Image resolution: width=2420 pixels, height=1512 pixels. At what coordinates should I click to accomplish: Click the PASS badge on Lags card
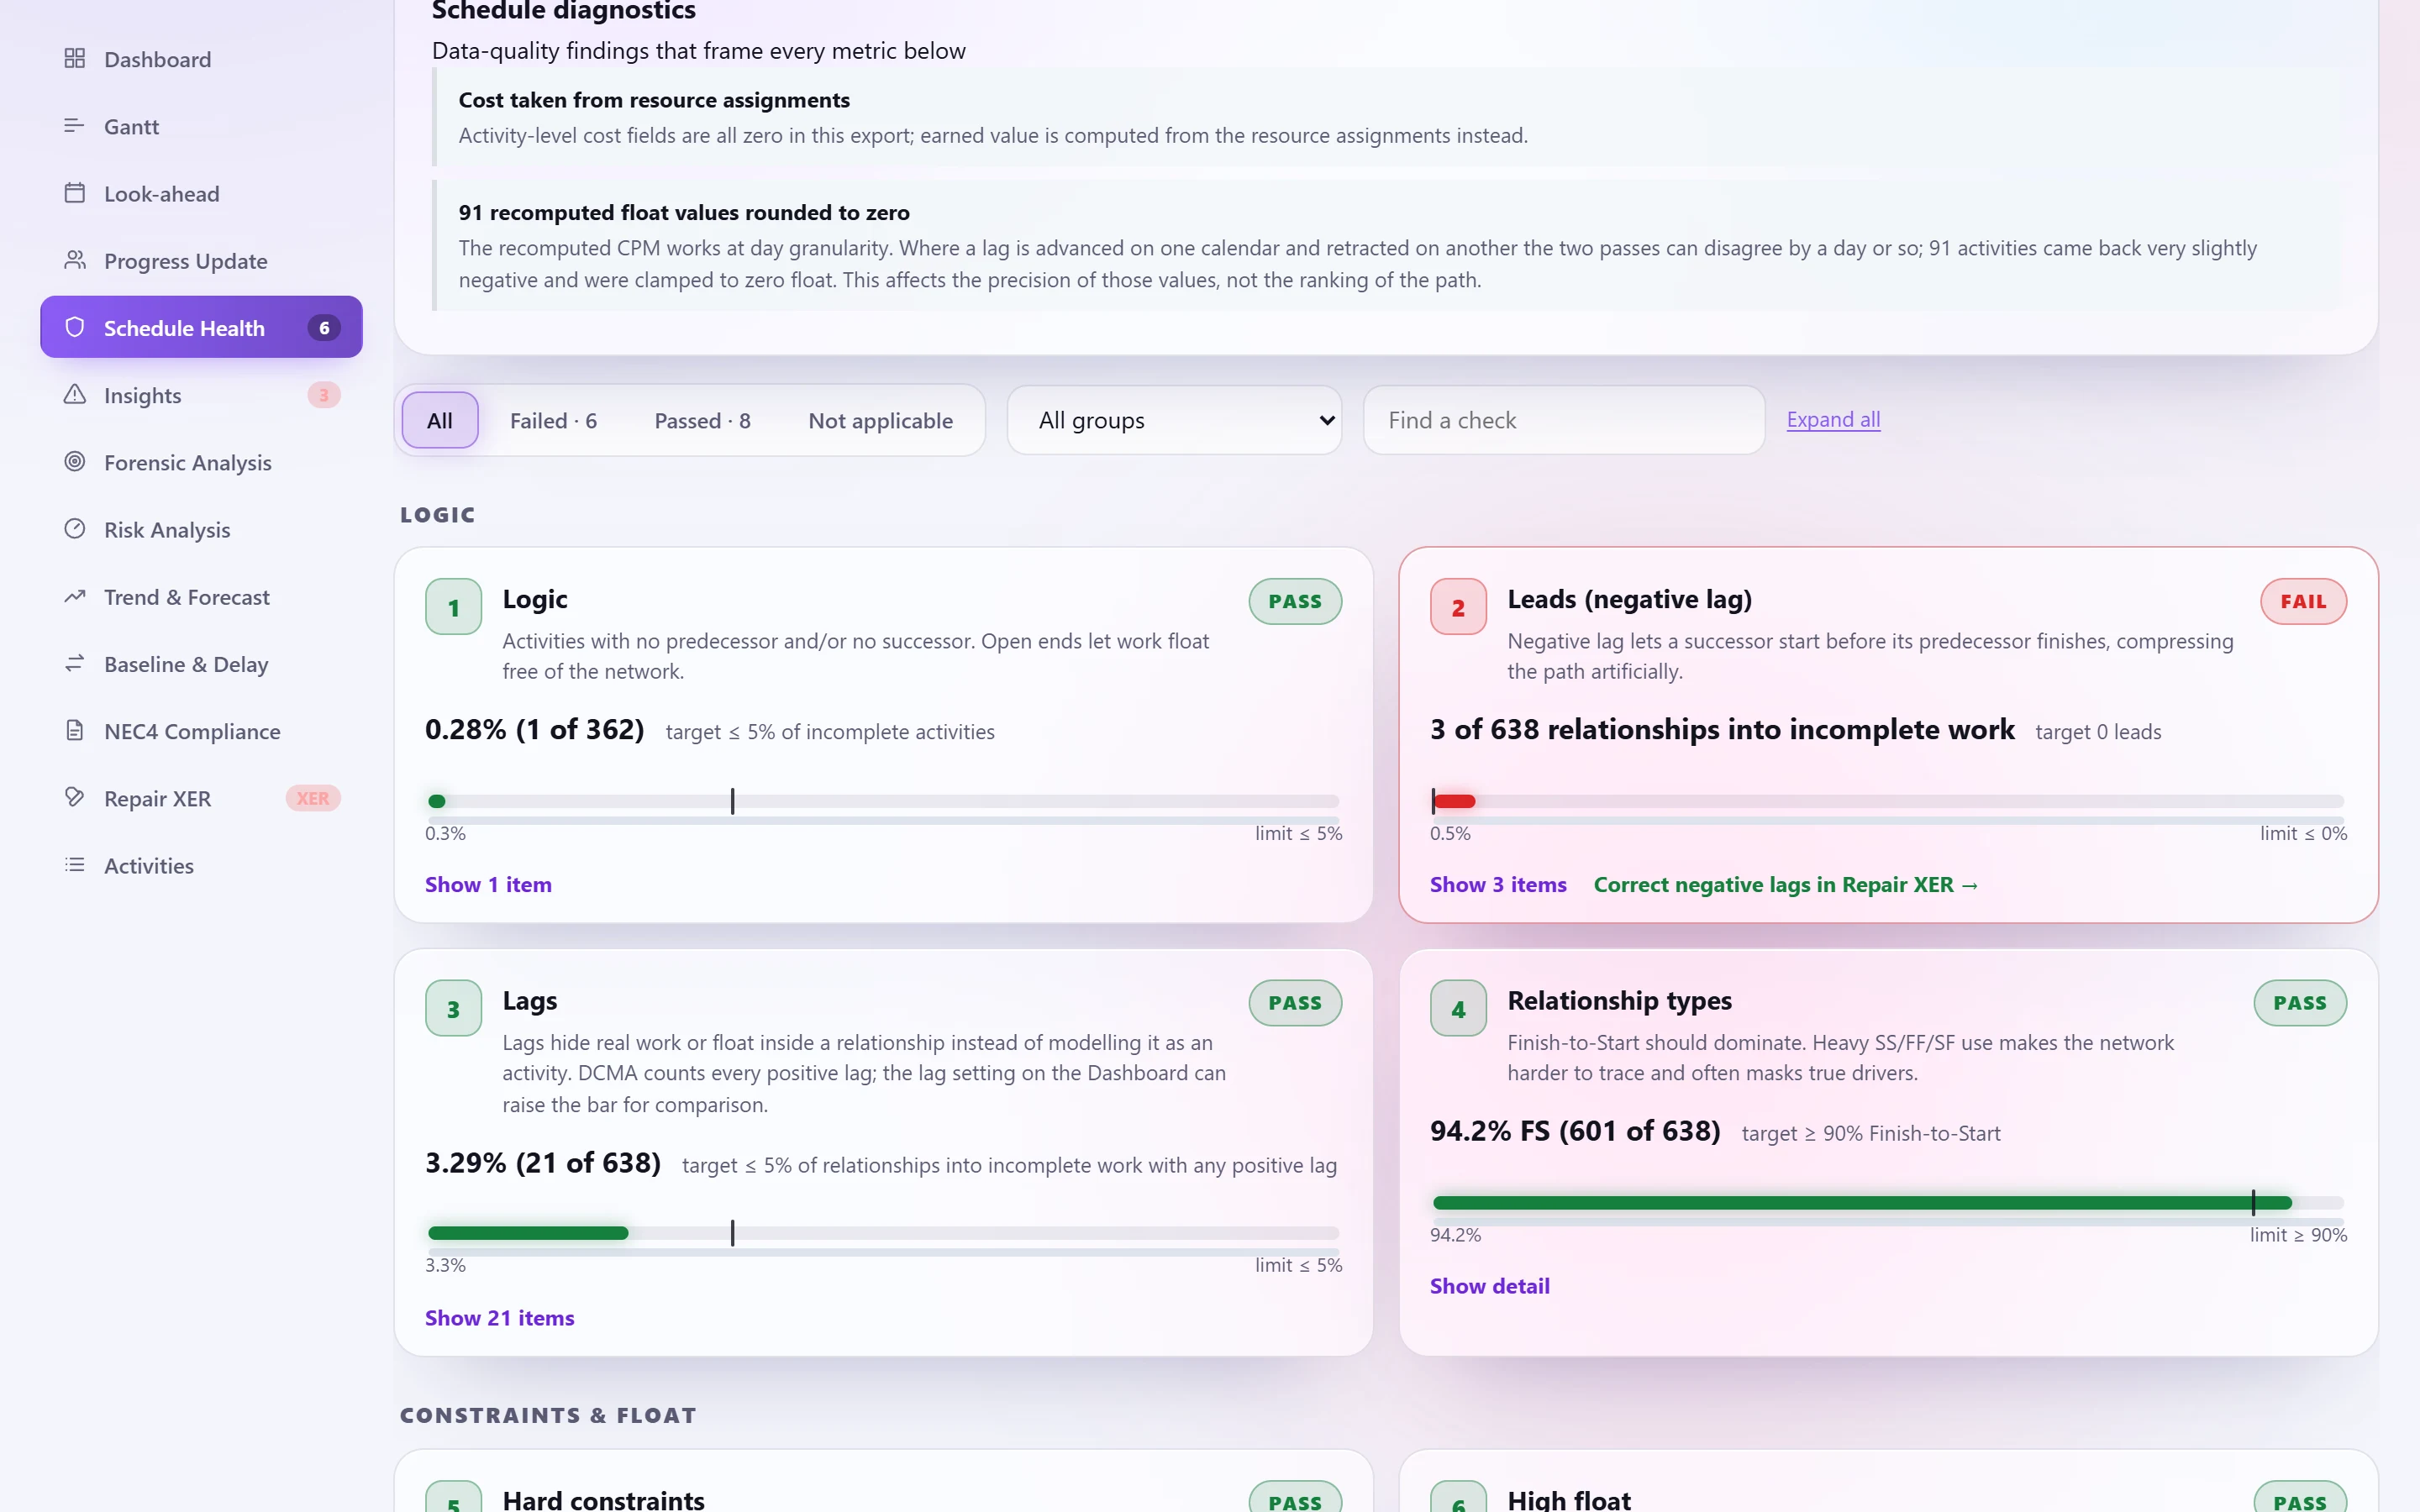[x=1295, y=1003]
